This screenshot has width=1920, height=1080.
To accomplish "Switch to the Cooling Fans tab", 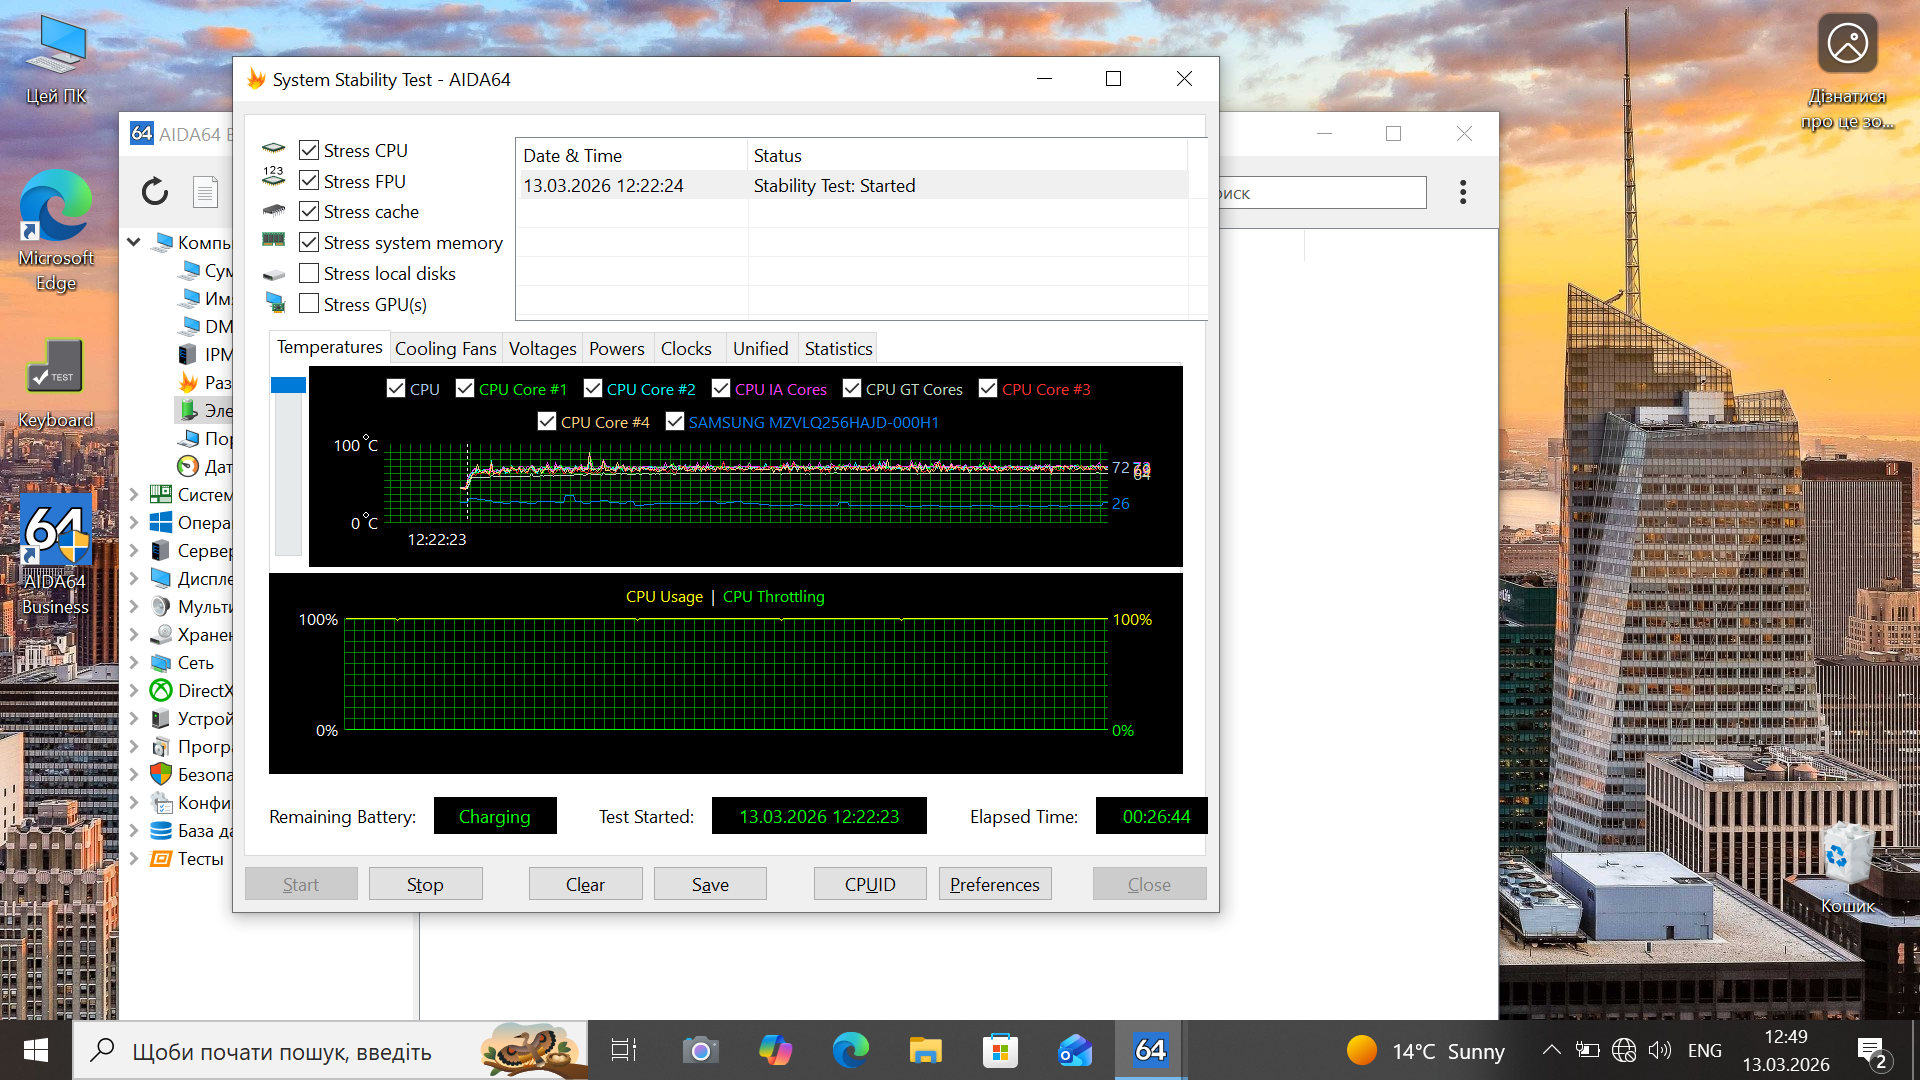I will coord(445,349).
